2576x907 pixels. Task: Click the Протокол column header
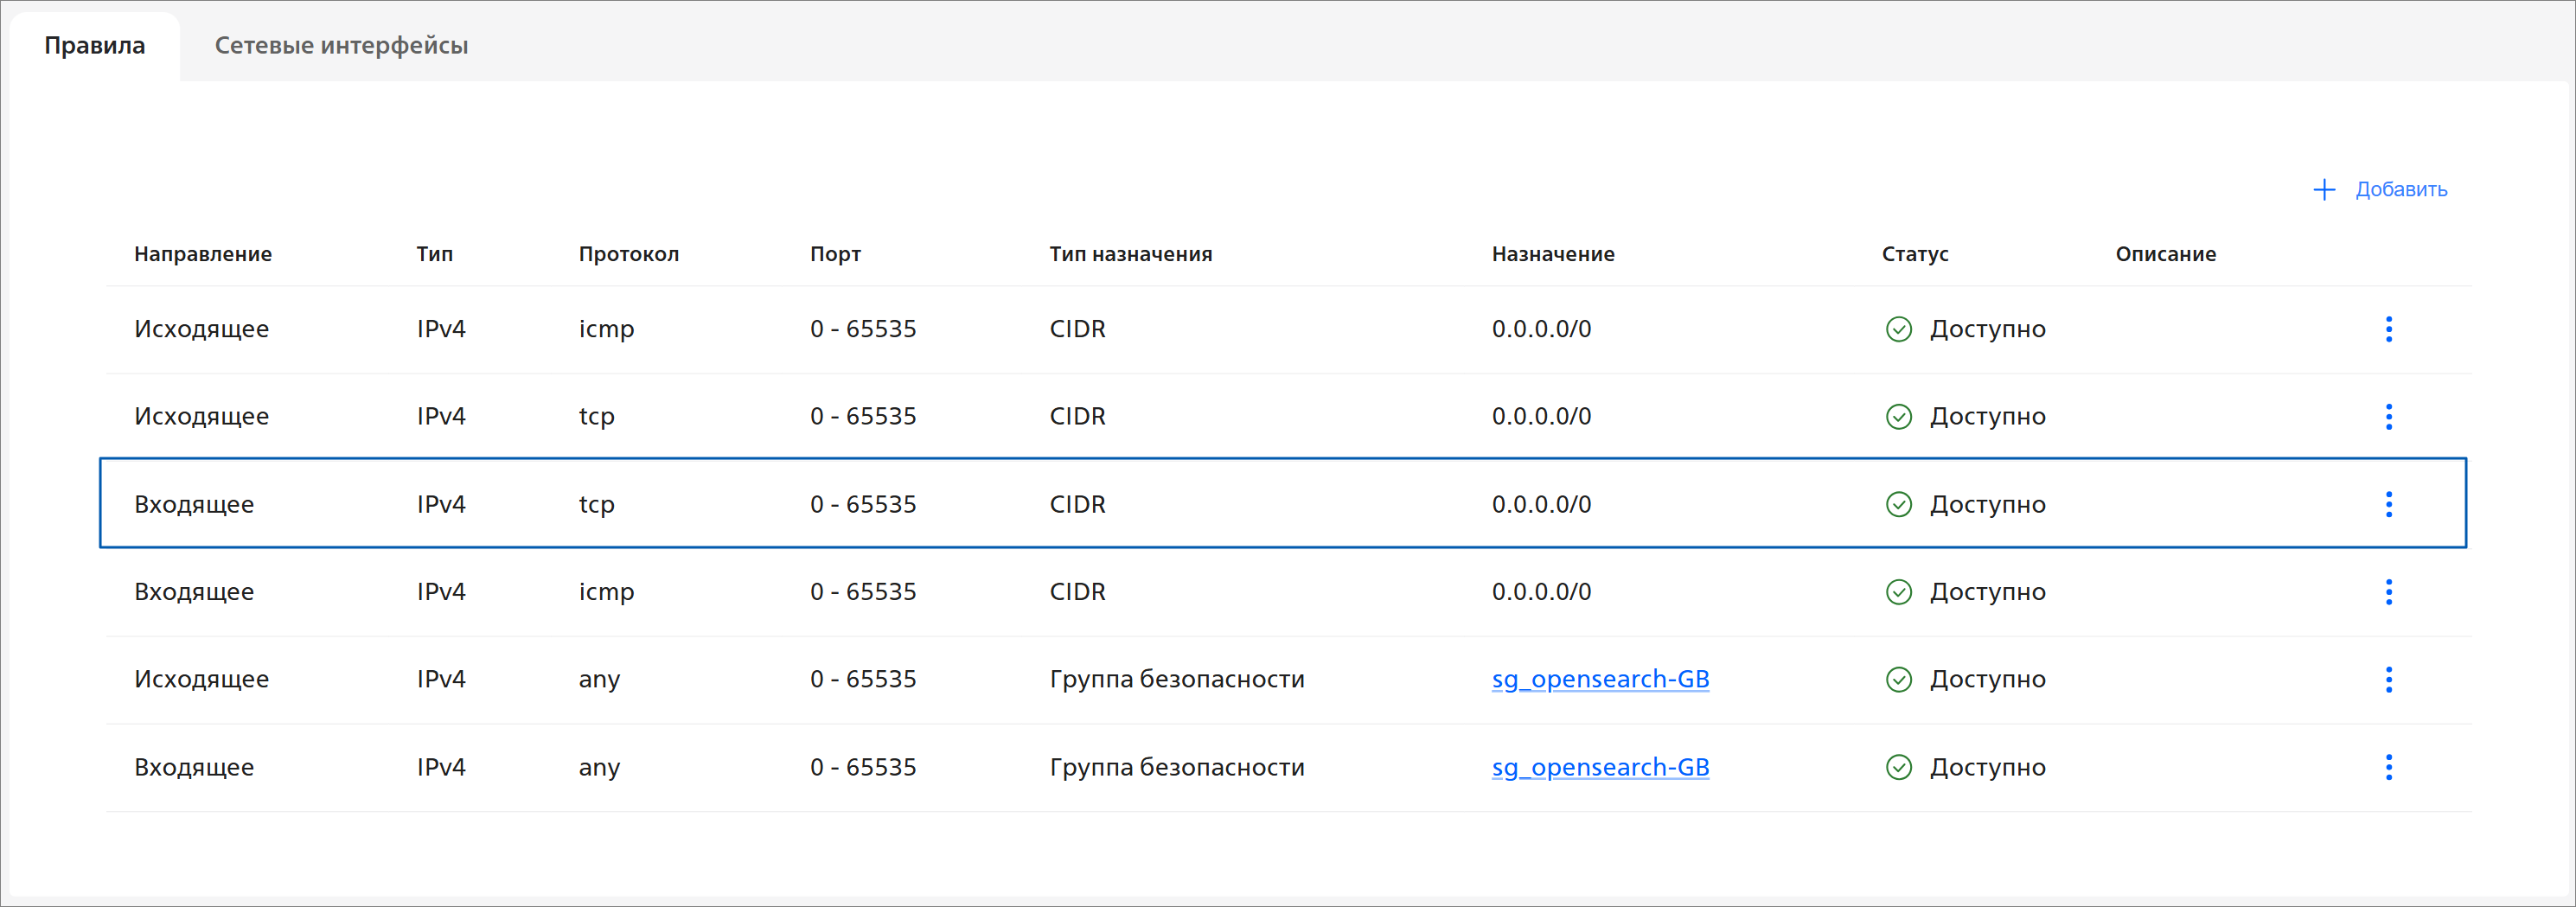[628, 254]
